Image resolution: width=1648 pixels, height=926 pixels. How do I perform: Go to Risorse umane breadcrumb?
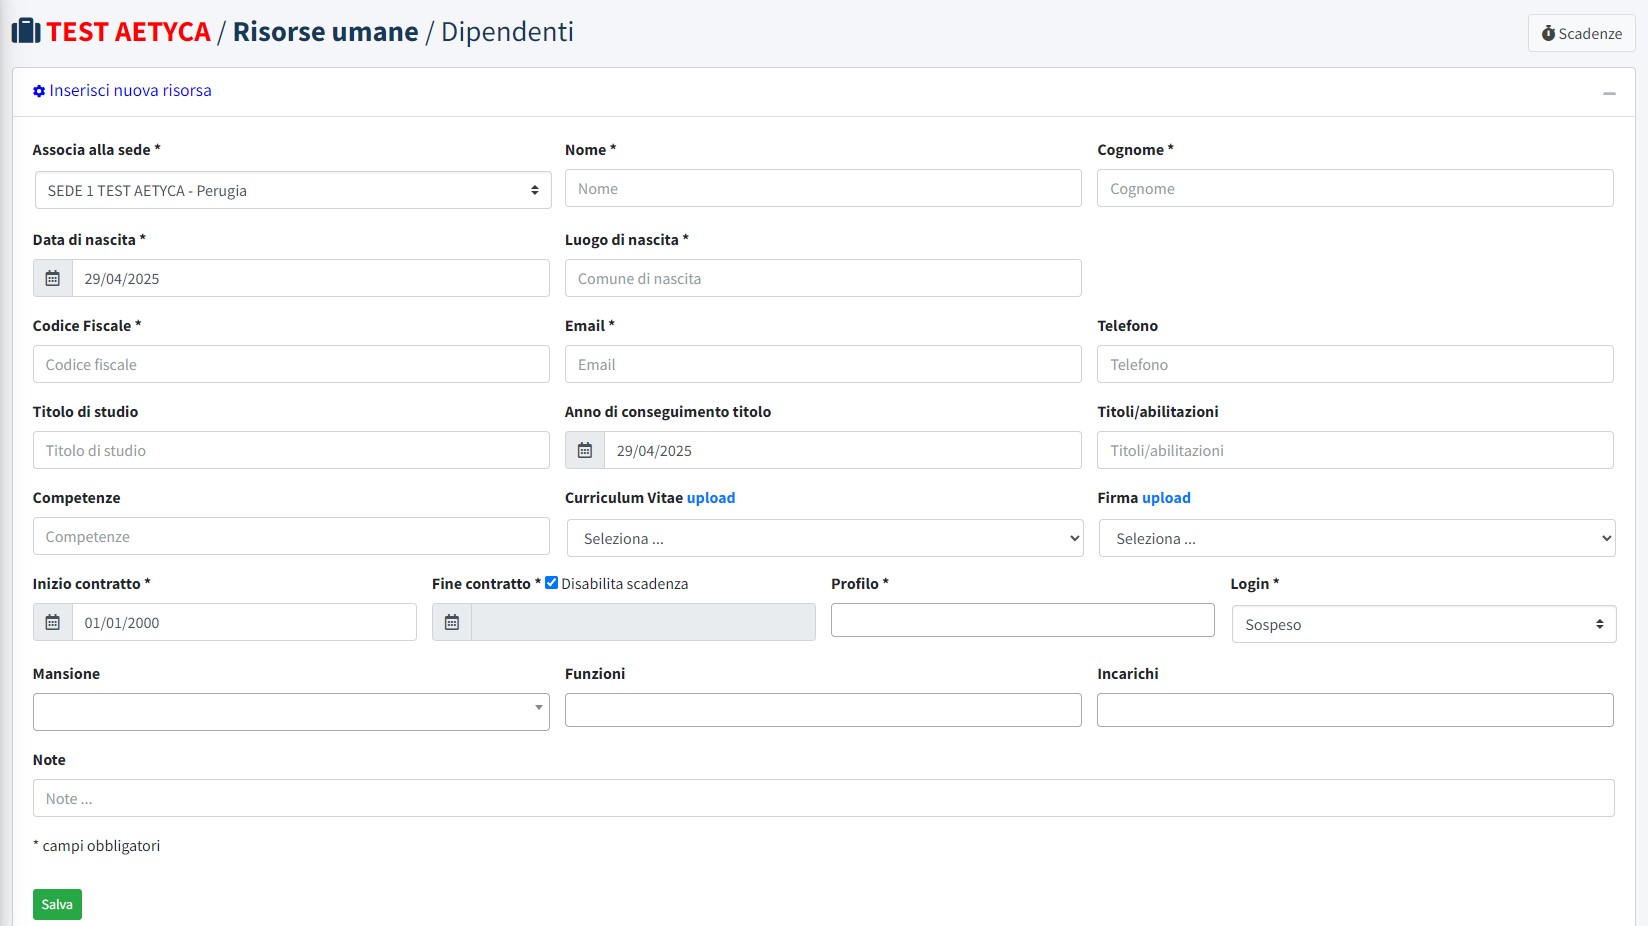click(325, 32)
